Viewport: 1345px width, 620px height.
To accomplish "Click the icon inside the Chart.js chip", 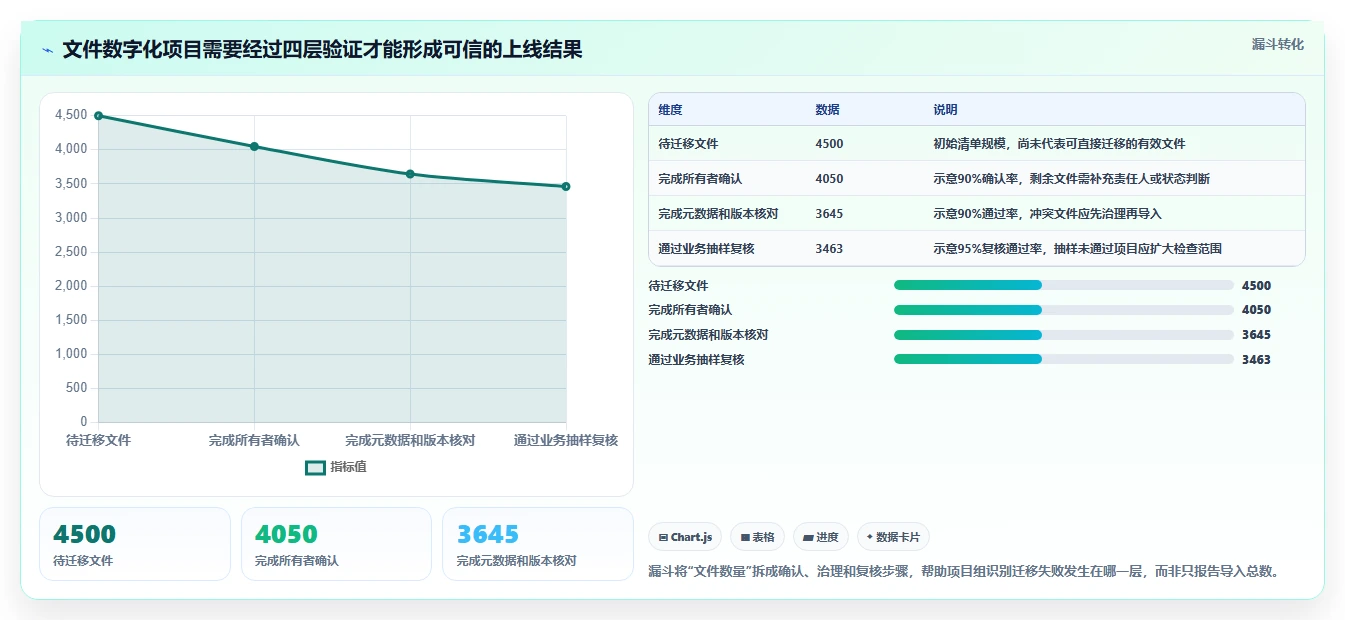I will [x=663, y=537].
